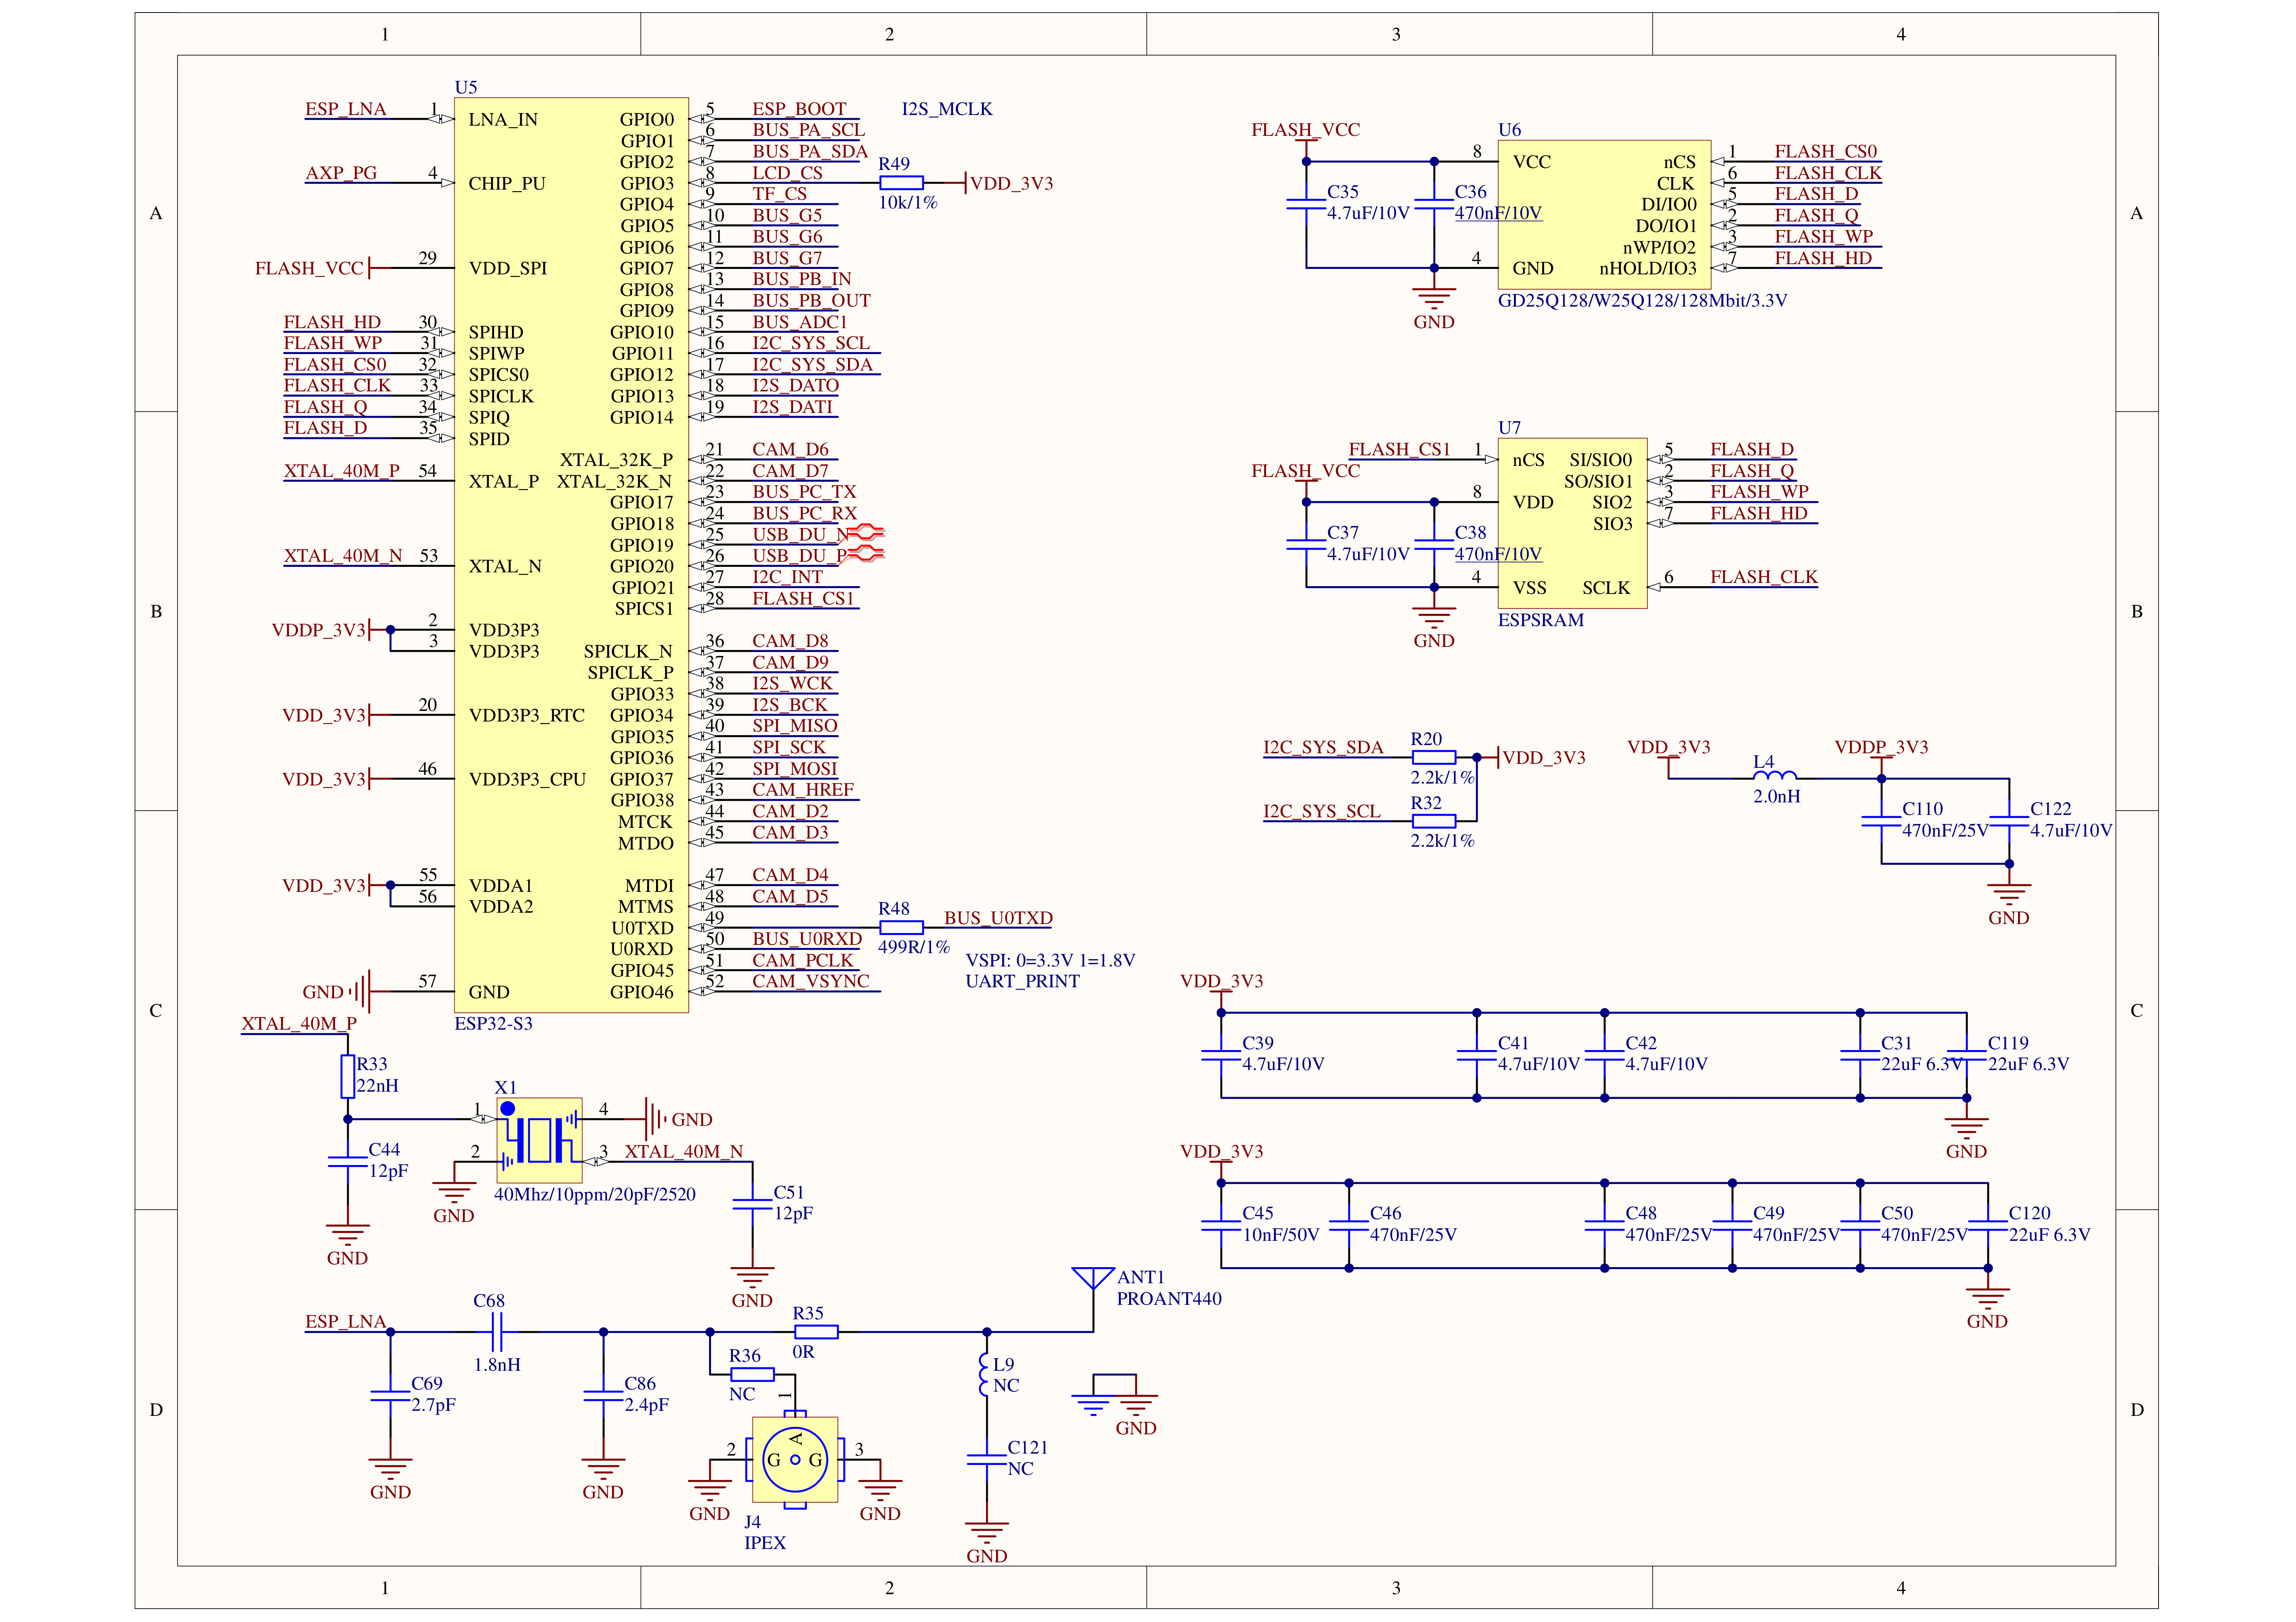Screen dimensions: 2296x1622
Task: Select the VSPI: 0=3.3V 1=1.8V note
Action: 1050,960
